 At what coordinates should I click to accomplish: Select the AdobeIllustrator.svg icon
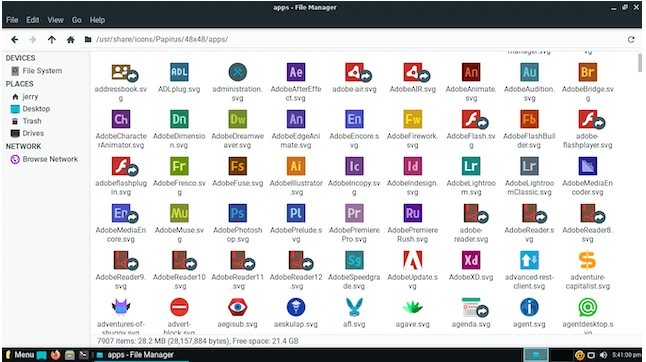[x=296, y=166]
